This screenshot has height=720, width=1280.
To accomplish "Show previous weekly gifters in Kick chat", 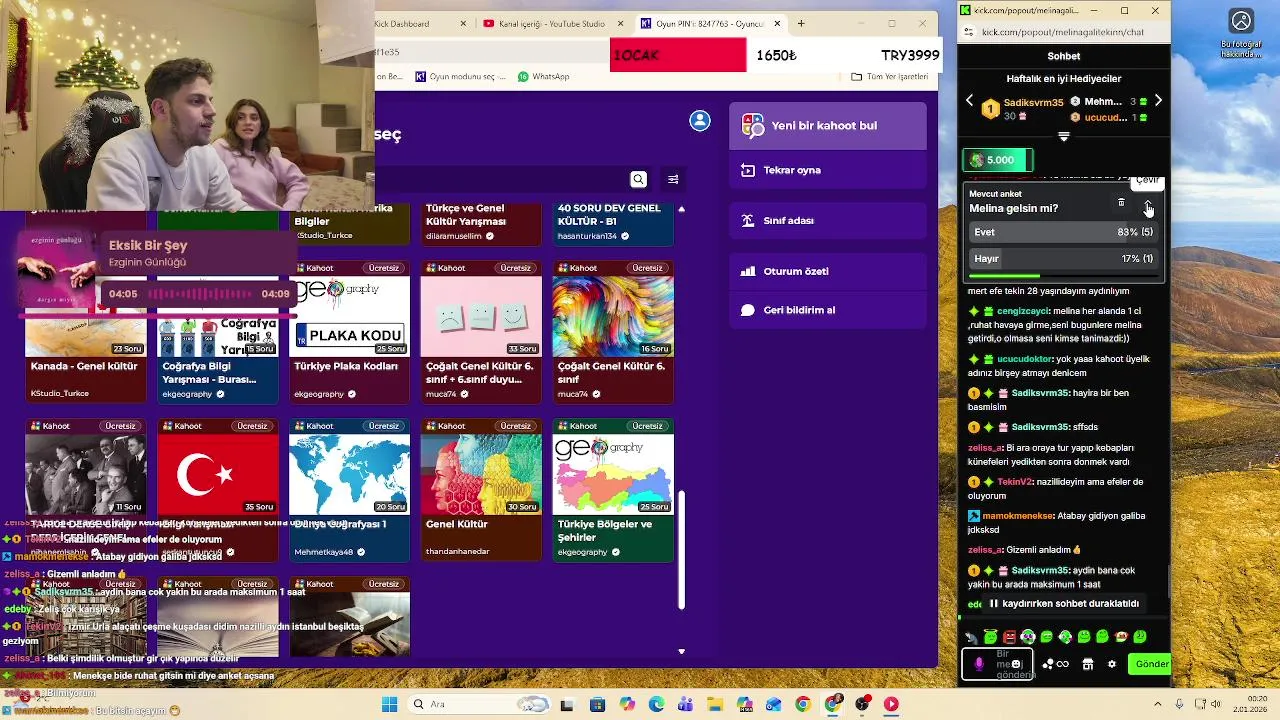I will tap(969, 101).
